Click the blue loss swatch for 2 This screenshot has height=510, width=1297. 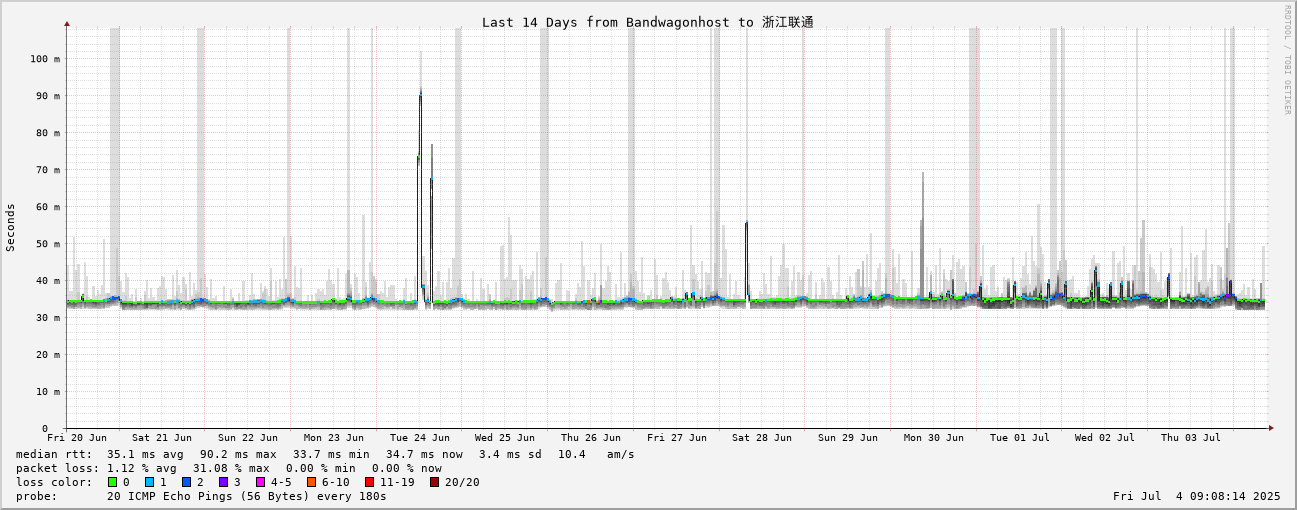pos(186,482)
